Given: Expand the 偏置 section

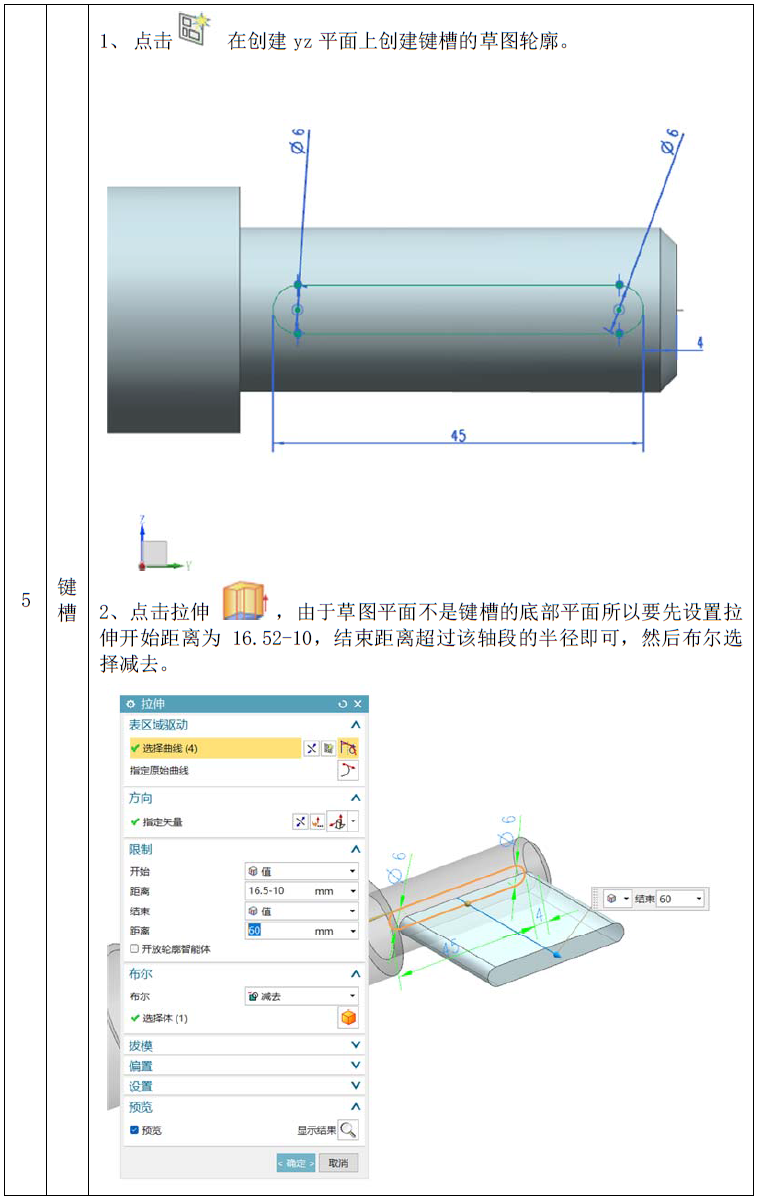Looking at the screenshot, I should 243,1065.
